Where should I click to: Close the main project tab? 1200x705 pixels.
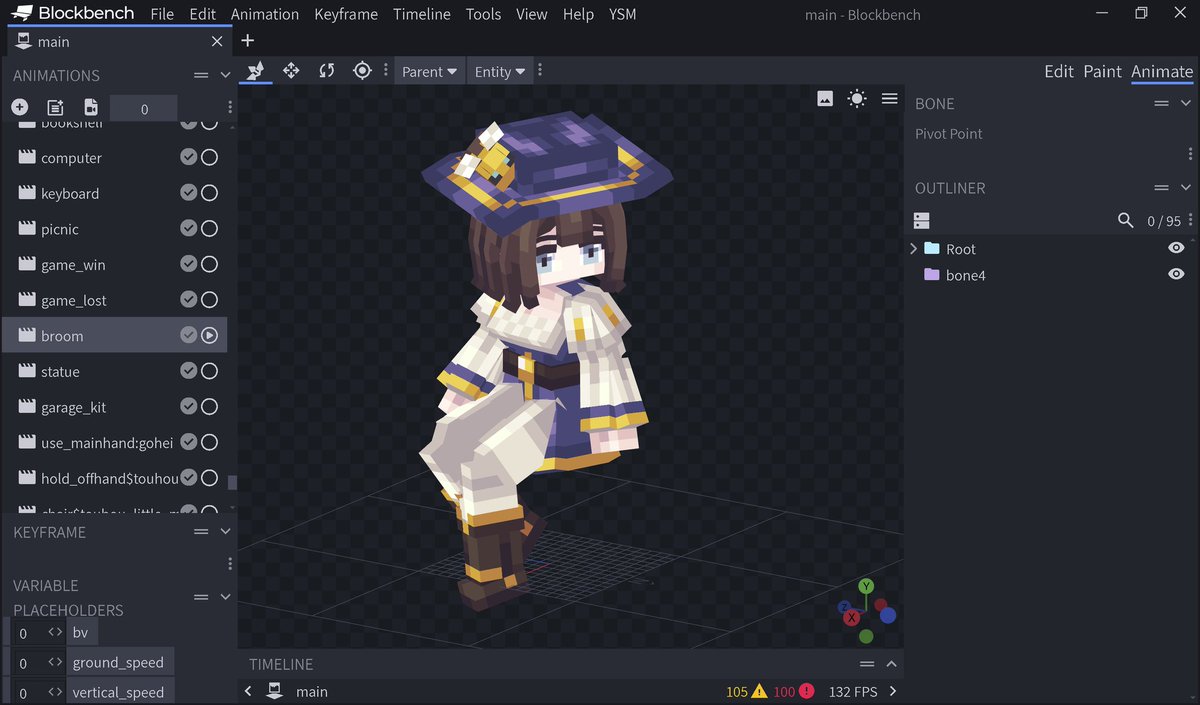(x=217, y=42)
